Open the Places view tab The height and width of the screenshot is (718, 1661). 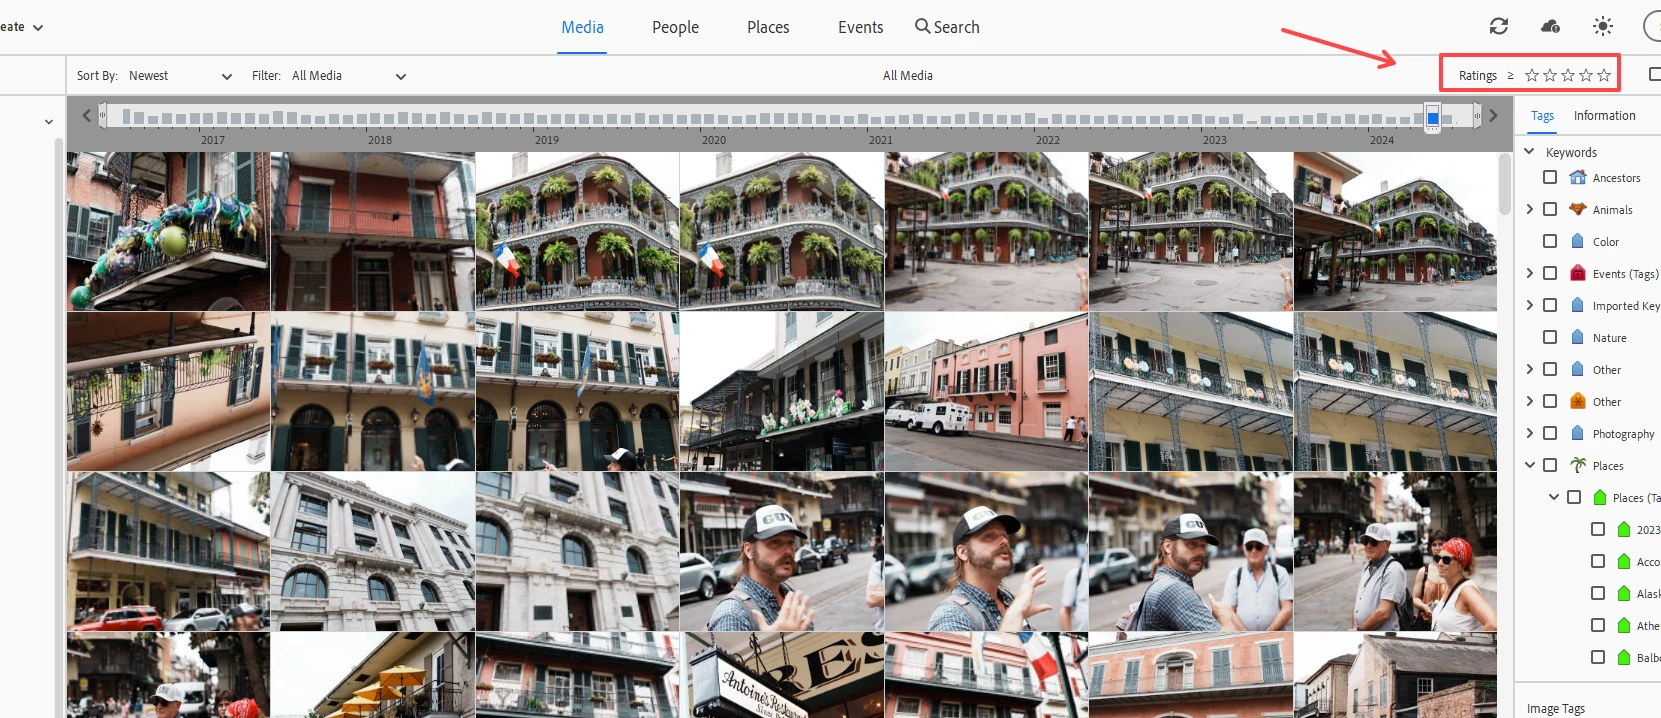click(768, 27)
